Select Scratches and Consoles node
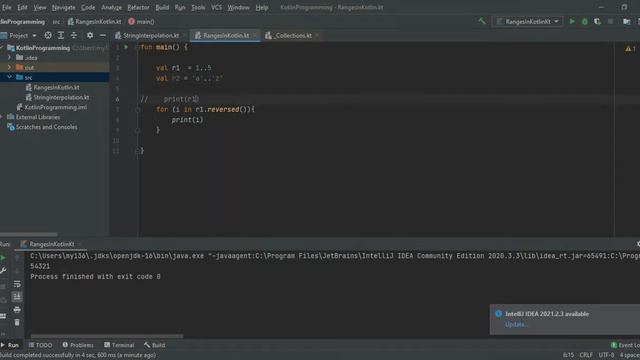 46,127
